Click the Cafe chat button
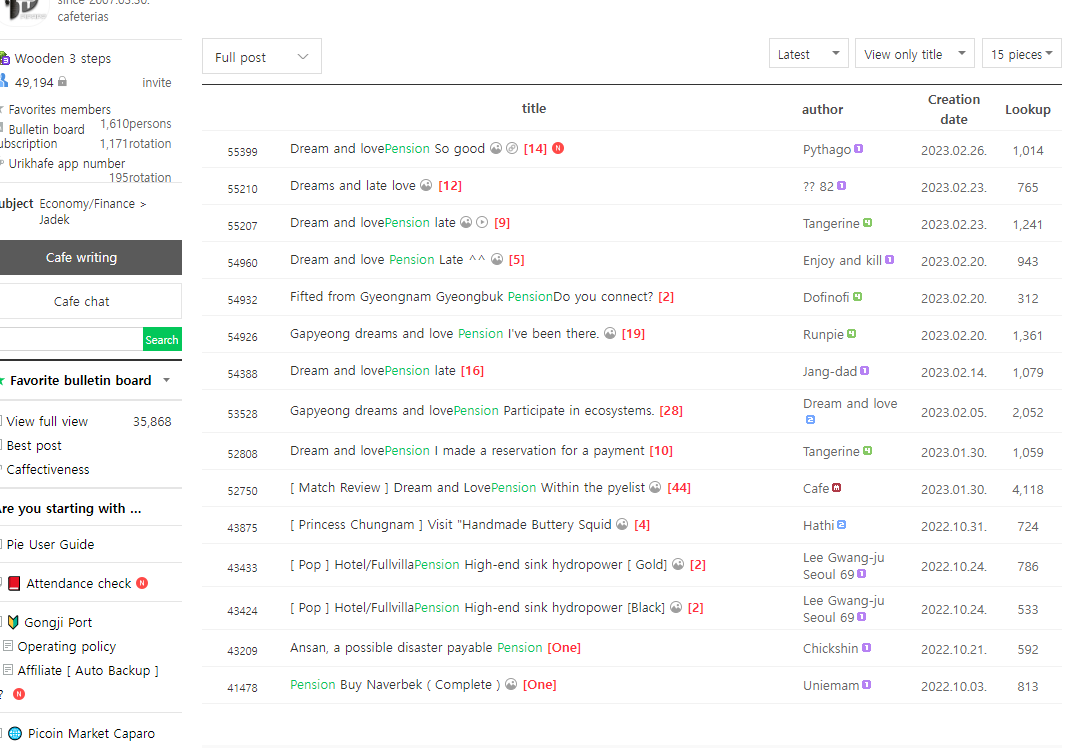 pos(88,301)
